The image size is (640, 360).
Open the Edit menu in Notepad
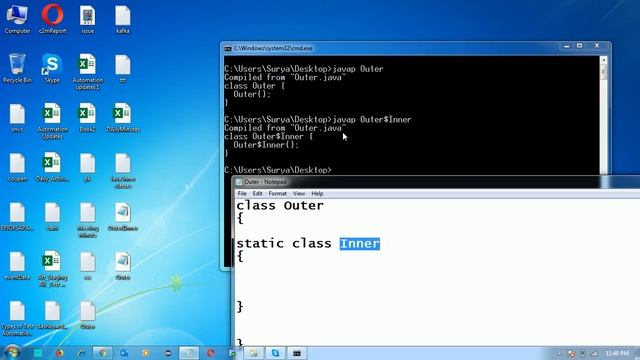257,193
